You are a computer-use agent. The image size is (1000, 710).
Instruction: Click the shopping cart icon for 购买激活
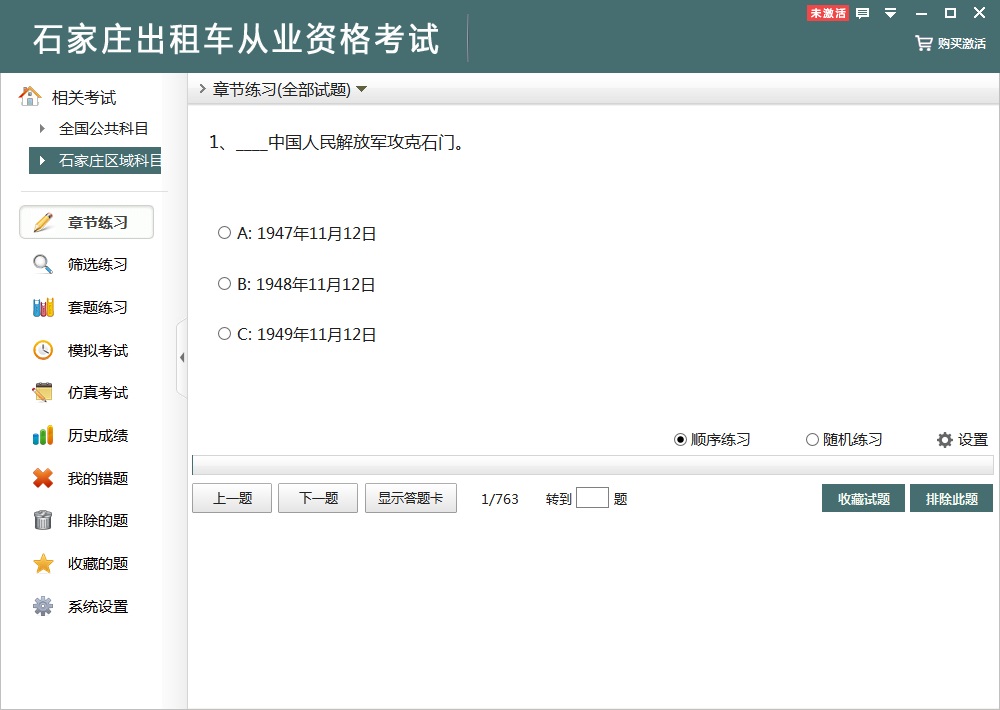pyautogui.click(x=923, y=43)
